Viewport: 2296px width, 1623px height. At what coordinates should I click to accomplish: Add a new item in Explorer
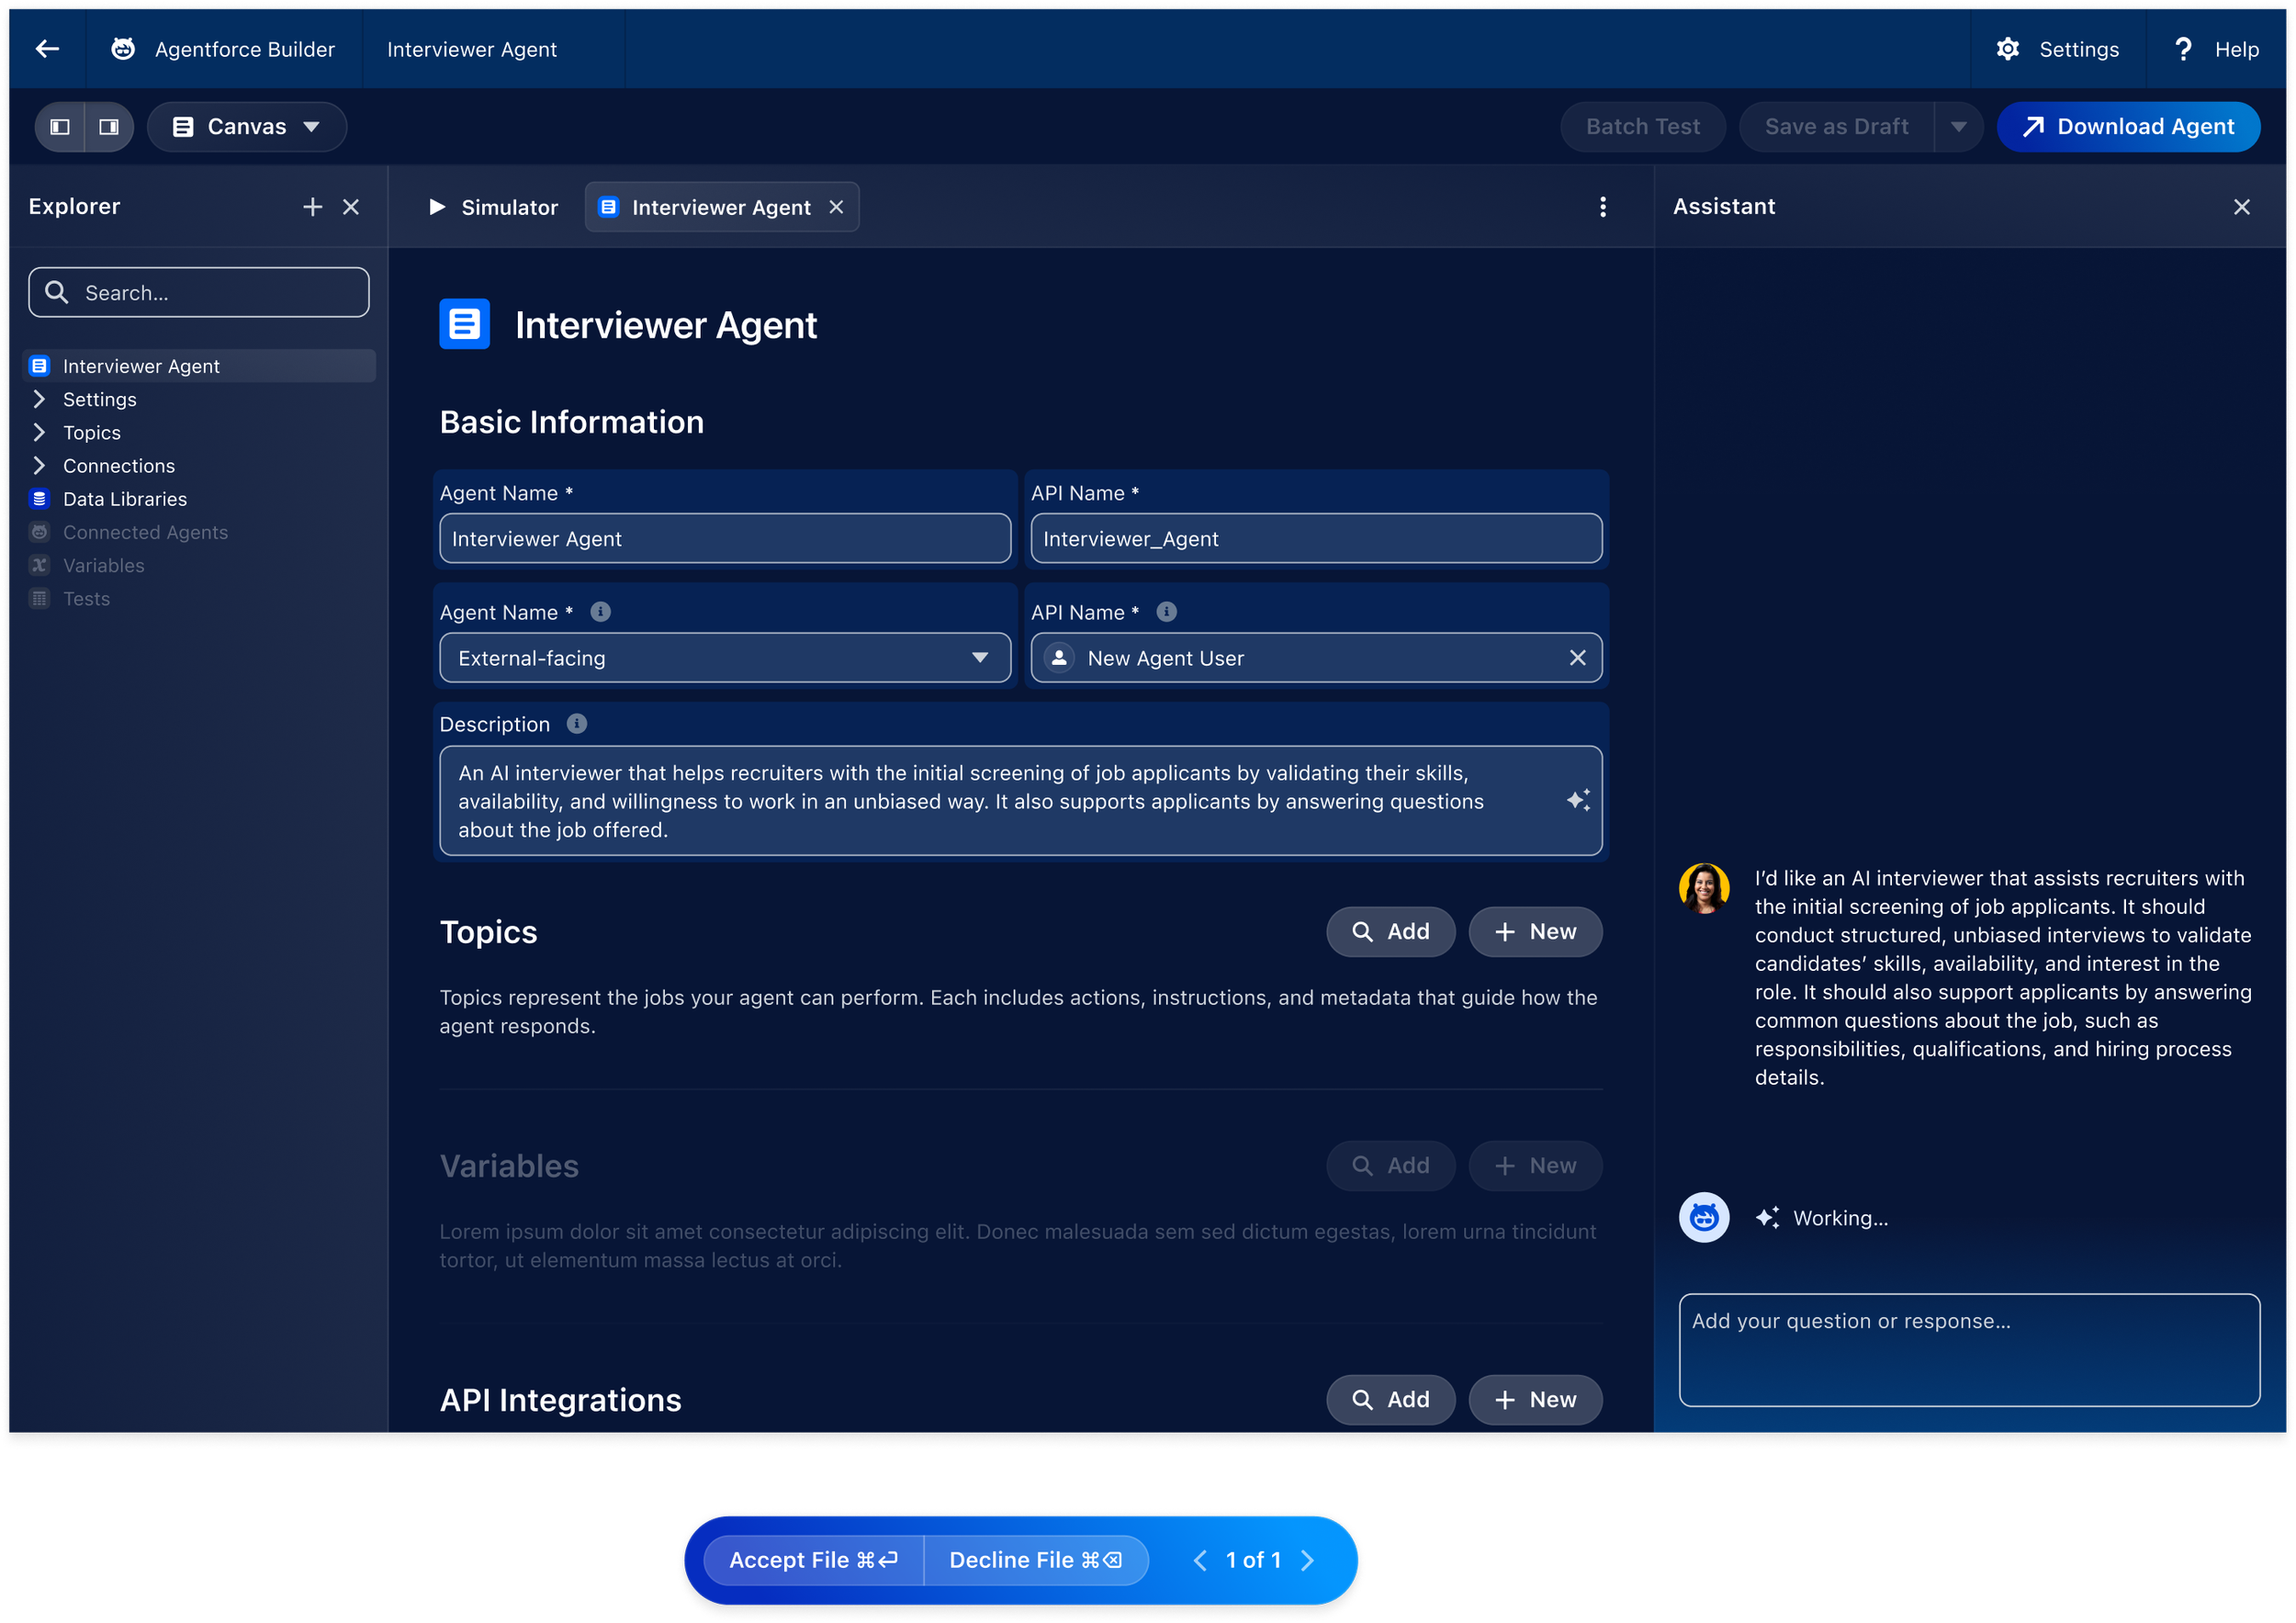[313, 207]
